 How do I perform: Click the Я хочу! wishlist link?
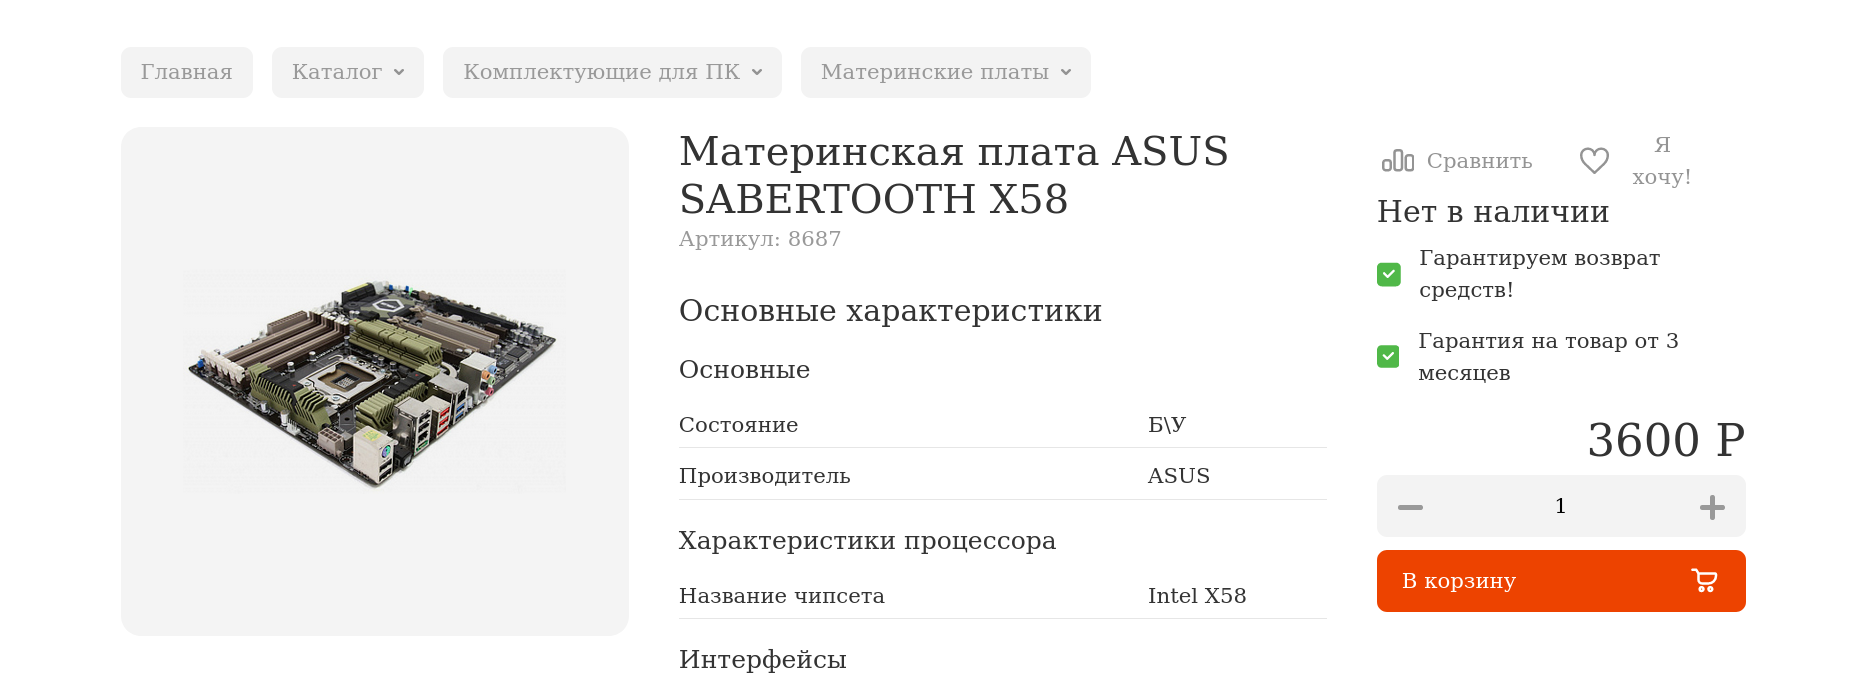click(x=1661, y=161)
